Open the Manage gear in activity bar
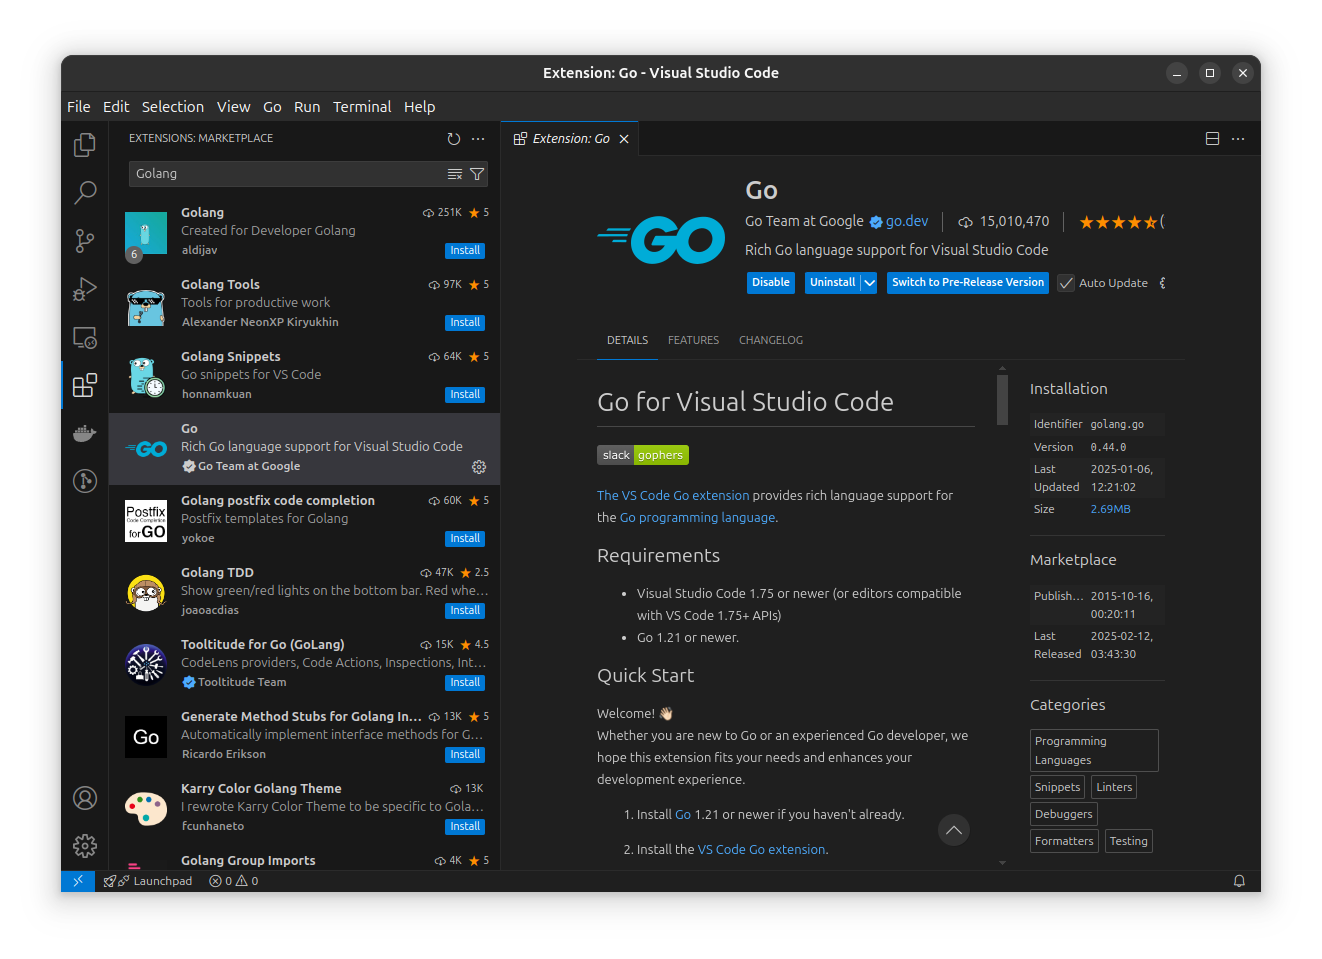The height and width of the screenshot is (959, 1322). pyautogui.click(x=85, y=846)
